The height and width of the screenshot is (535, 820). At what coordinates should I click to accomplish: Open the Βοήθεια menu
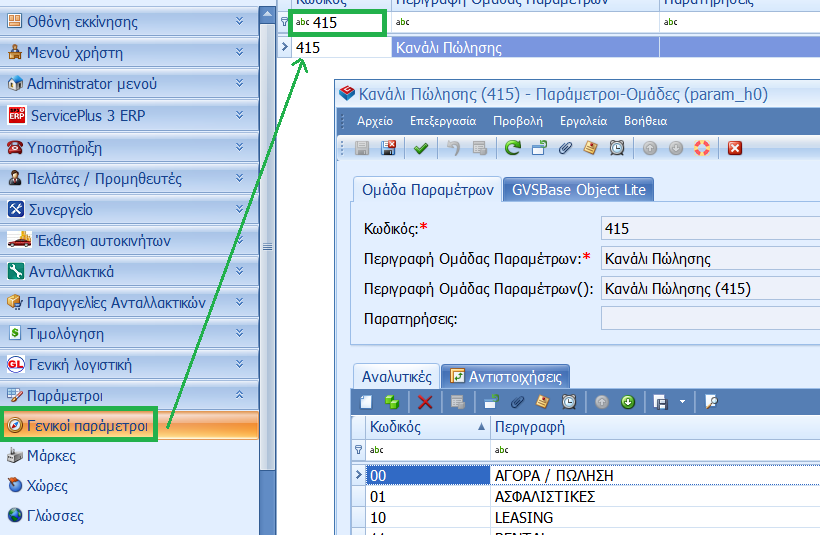click(645, 121)
